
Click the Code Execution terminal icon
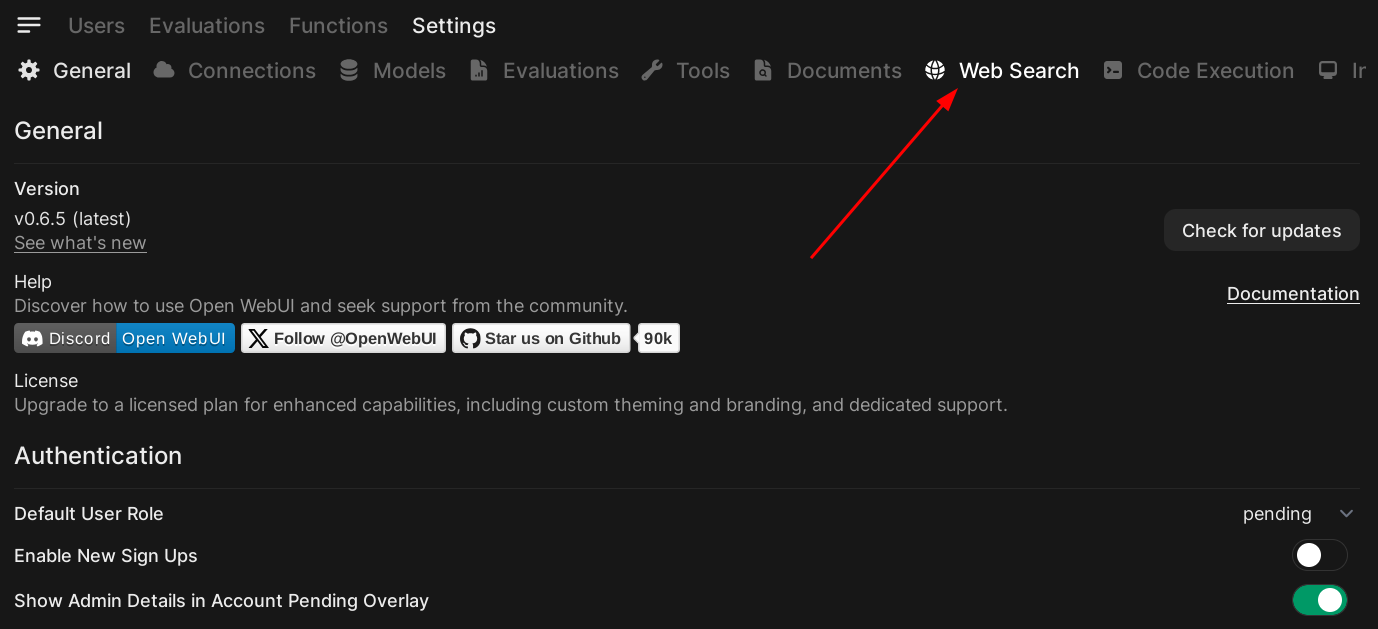pyautogui.click(x=1113, y=70)
